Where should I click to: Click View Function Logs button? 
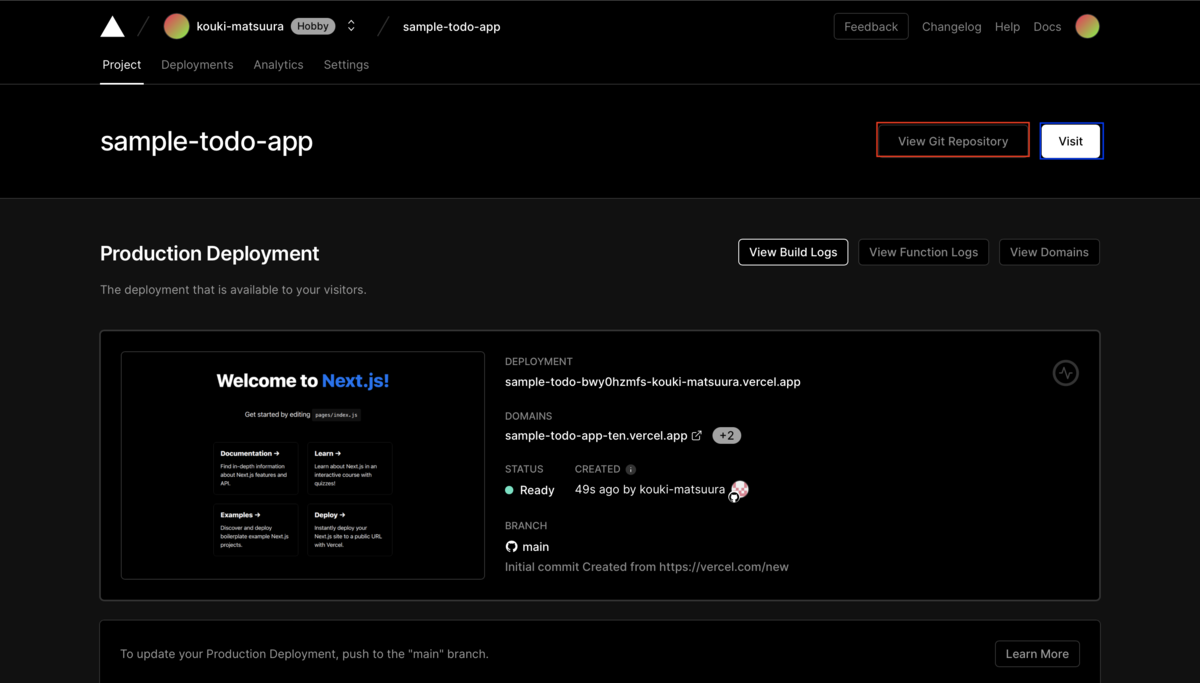923,252
